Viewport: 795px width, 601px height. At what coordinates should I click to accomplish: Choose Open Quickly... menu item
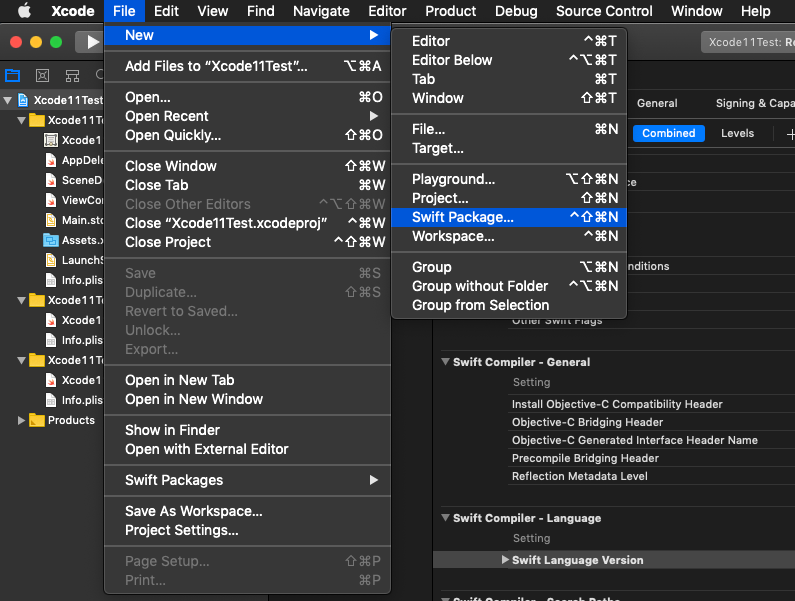click(x=247, y=135)
